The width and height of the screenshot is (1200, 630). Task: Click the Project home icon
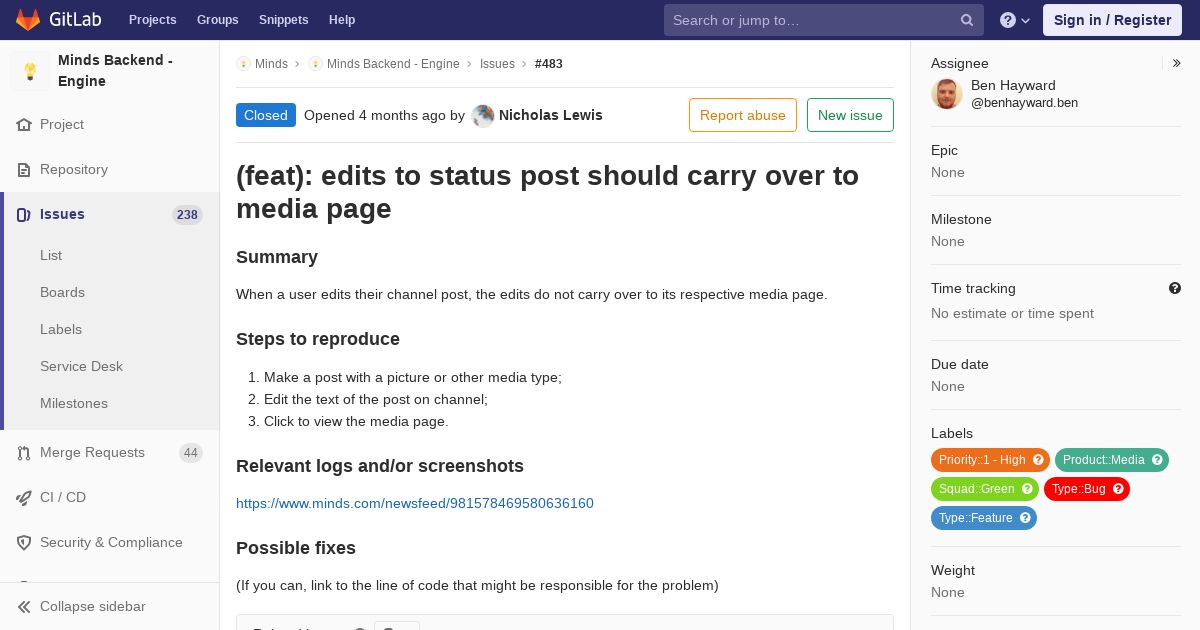click(24, 125)
